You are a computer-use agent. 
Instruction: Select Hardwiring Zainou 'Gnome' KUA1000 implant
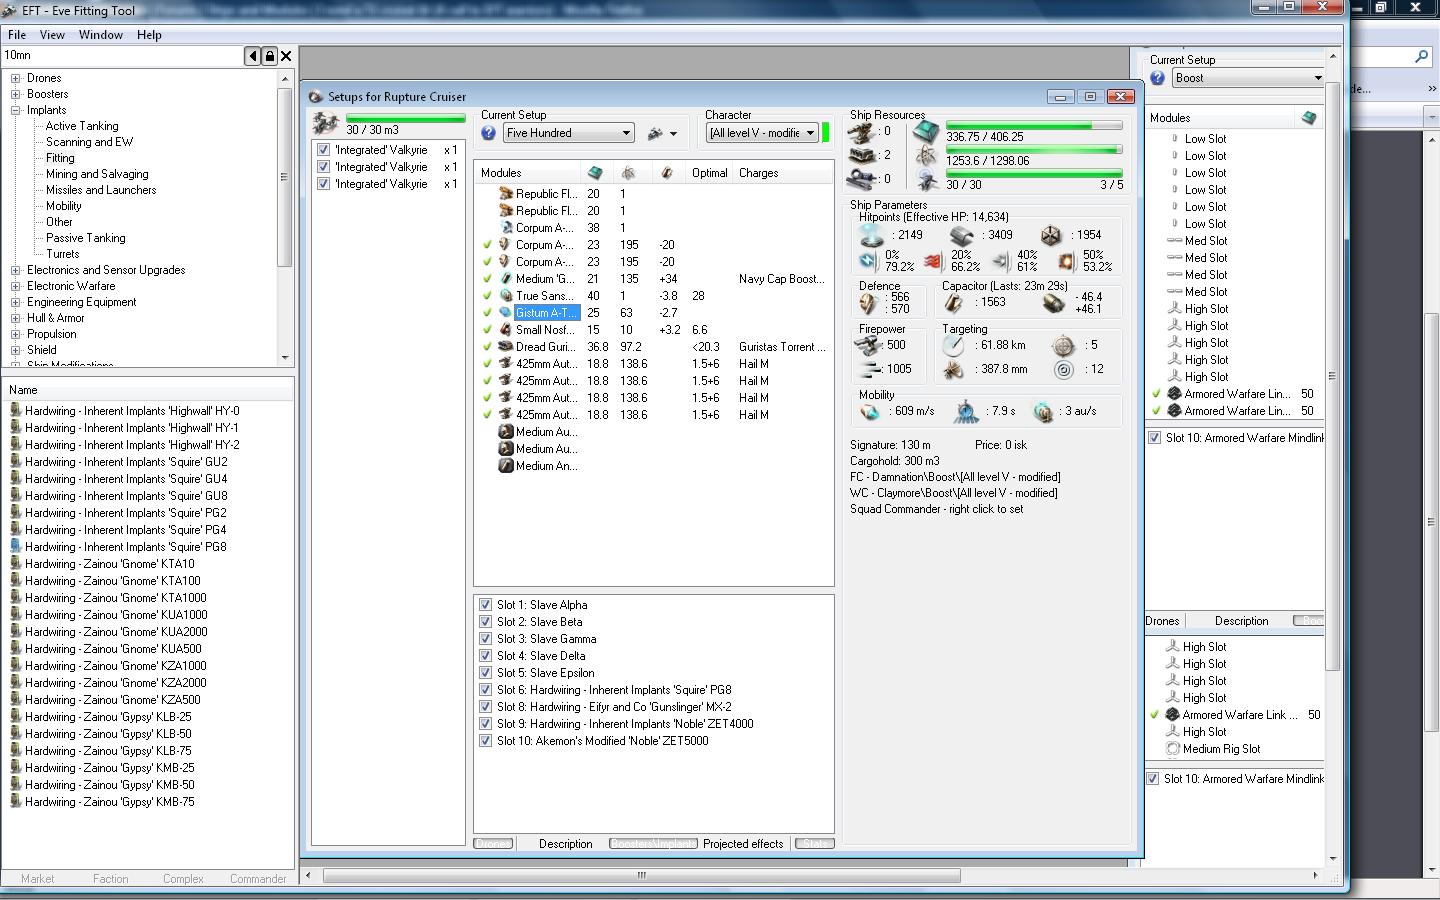click(x=116, y=615)
